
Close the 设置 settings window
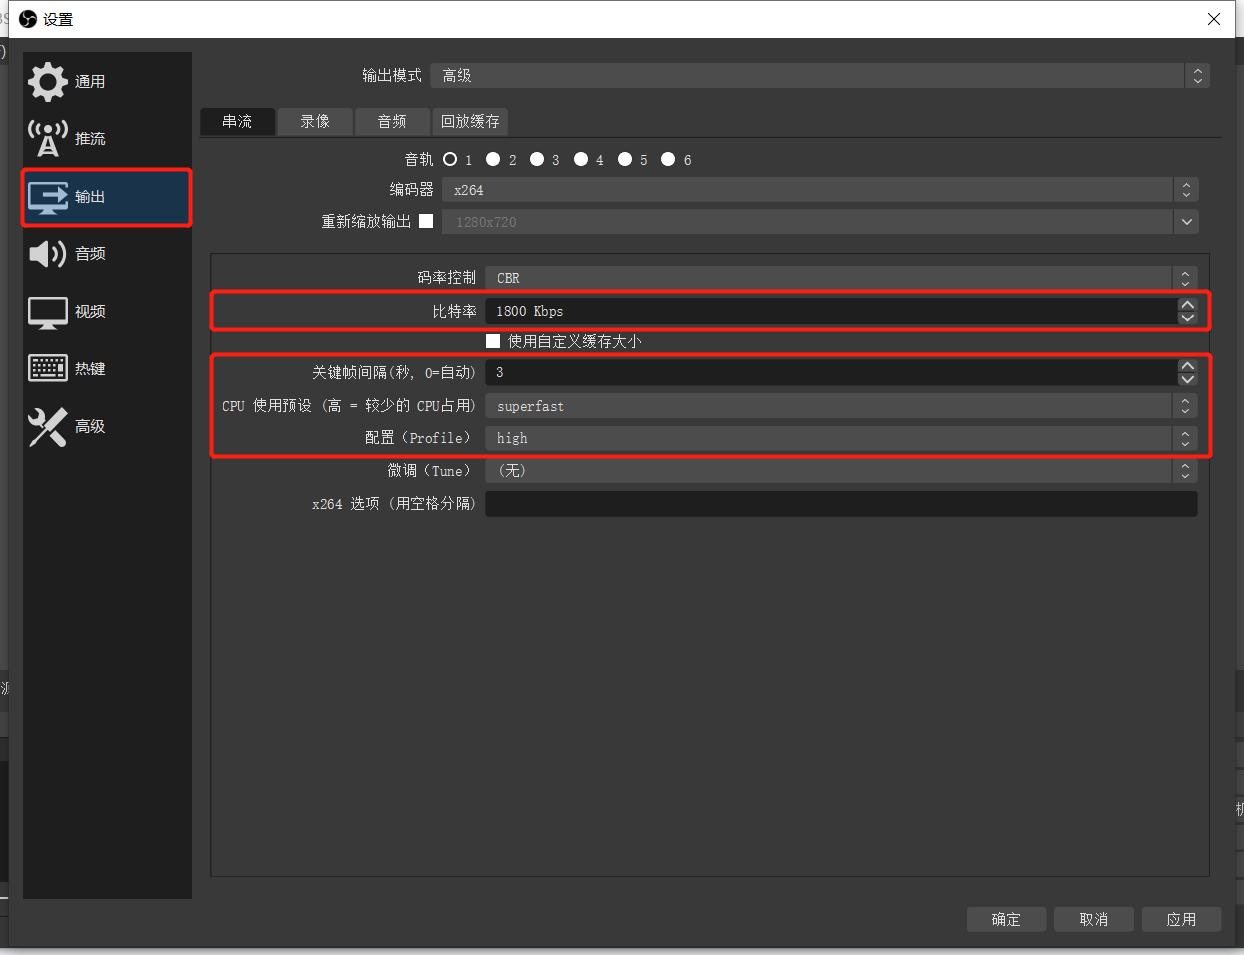click(x=1214, y=19)
